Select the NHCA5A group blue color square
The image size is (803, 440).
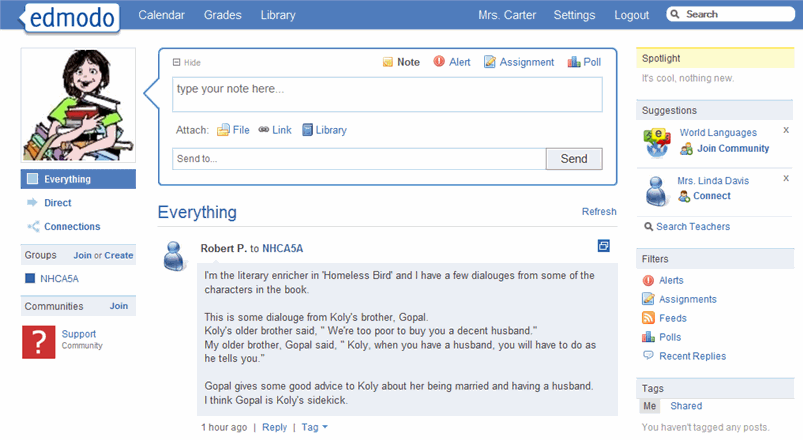point(30,279)
